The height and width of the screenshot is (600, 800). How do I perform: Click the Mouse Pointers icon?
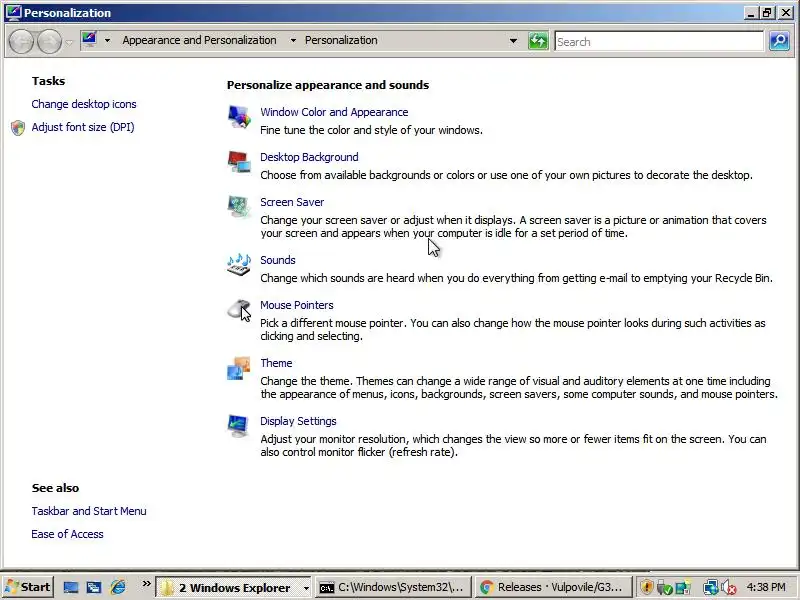click(x=239, y=310)
